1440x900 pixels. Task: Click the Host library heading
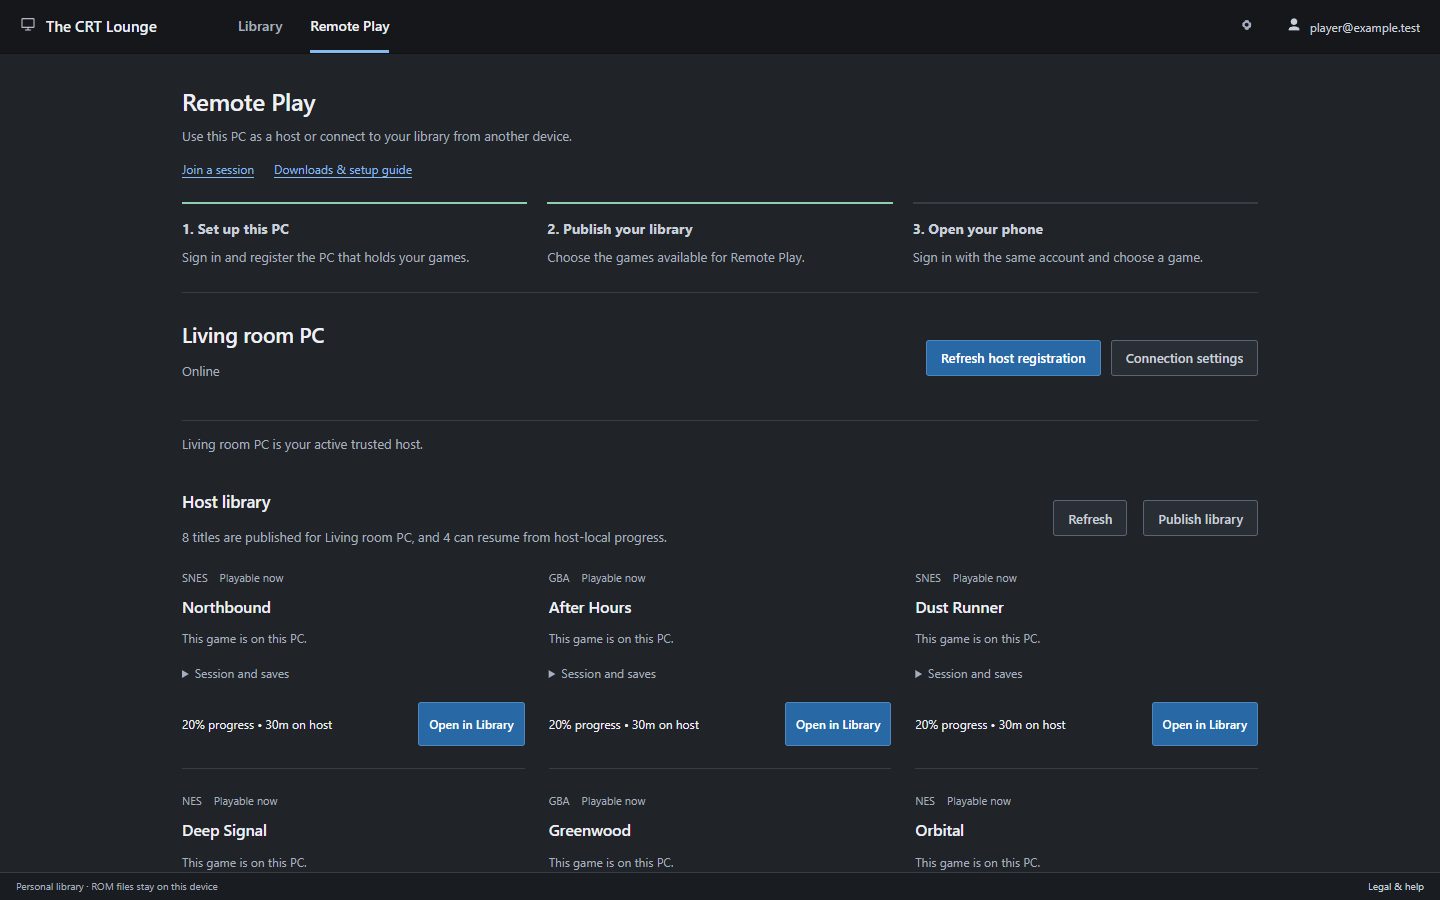point(226,502)
